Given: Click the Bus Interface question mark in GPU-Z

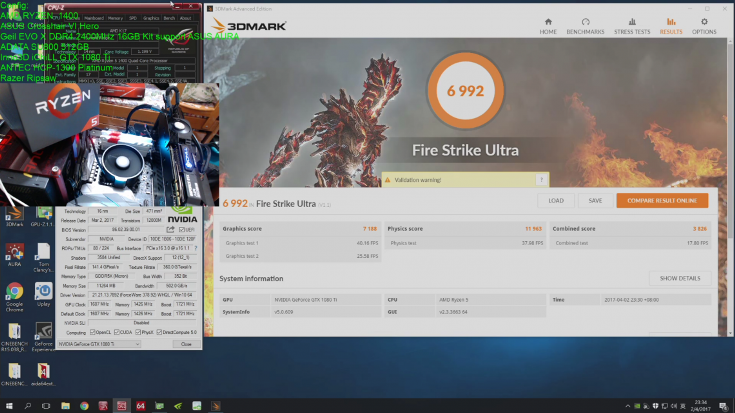Looking at the screenshot, I should coord(195,248).
